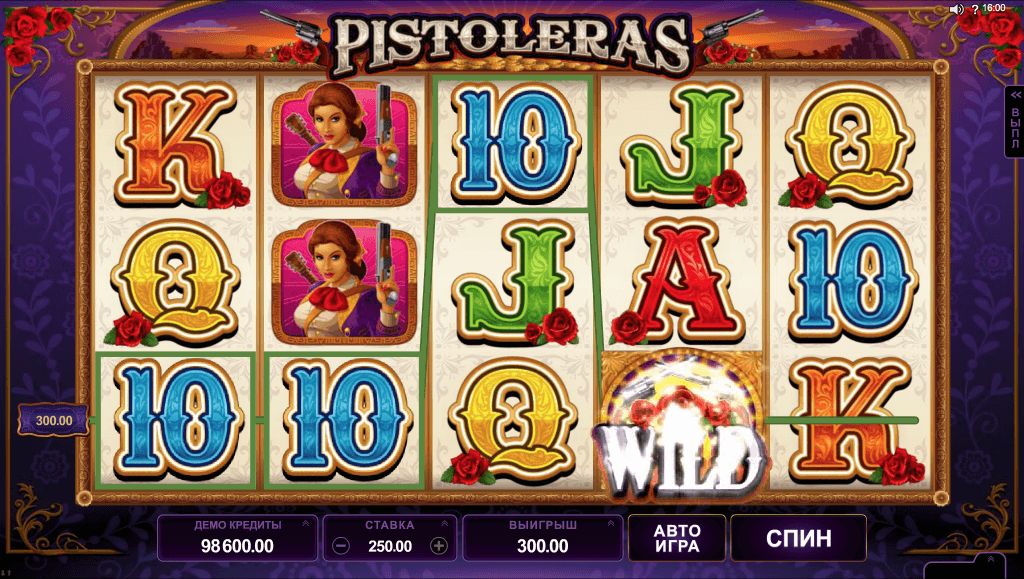The height and width of the screenshot is (579, 1024).
Task: Expand the Выпл paytable side tab
Action: point(1015,121)
